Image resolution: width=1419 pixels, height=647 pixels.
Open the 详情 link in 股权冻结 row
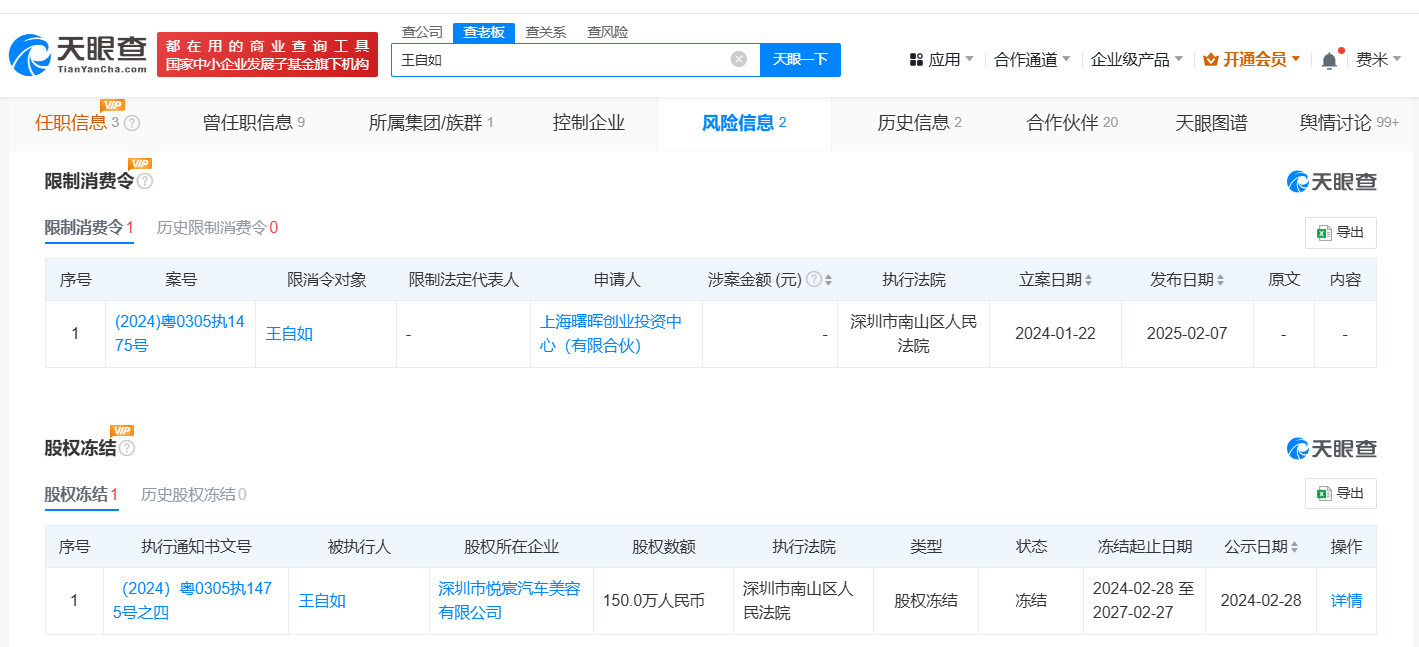[1346, 601]
